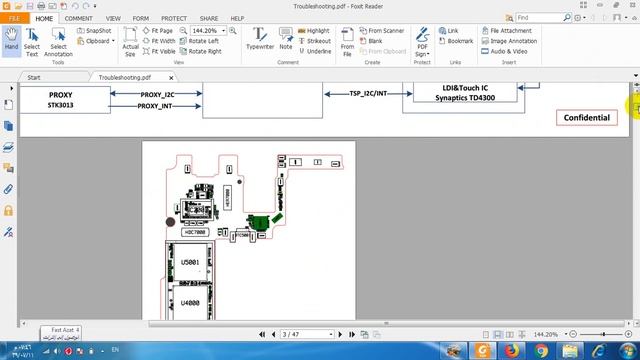Insert Audio & Video
640x360 pixels.
pos(504,51)
